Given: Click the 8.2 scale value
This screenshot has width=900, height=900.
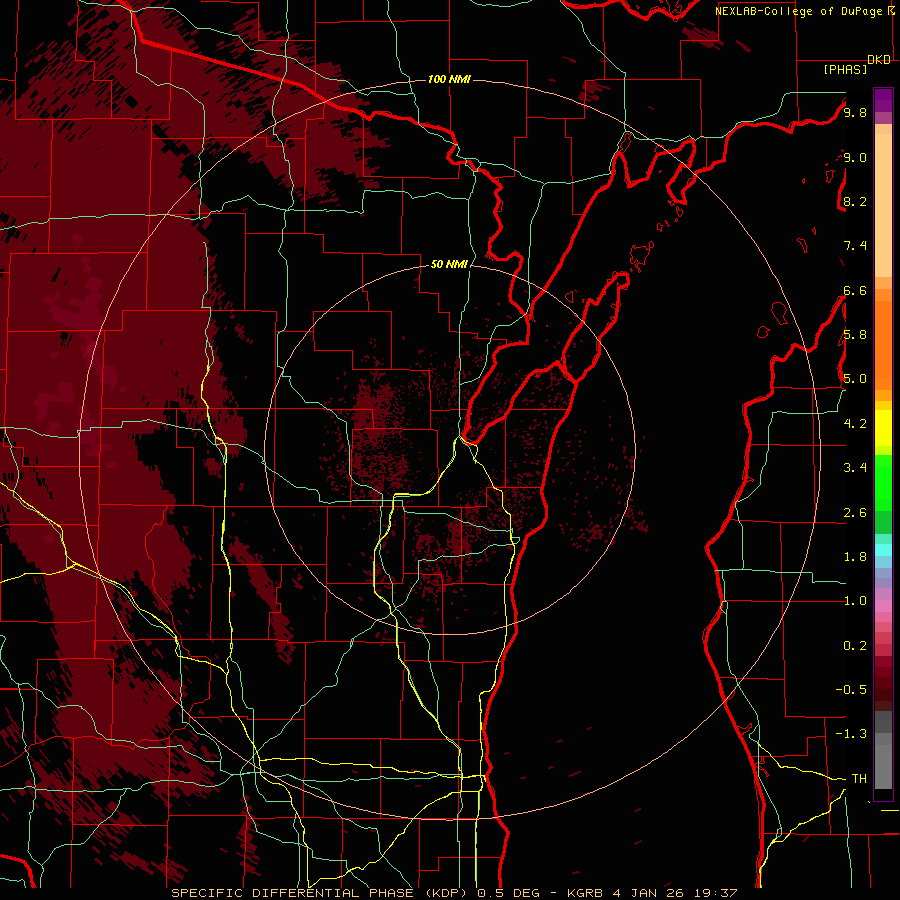Looking at the screenshot, I should click(855, 202).
